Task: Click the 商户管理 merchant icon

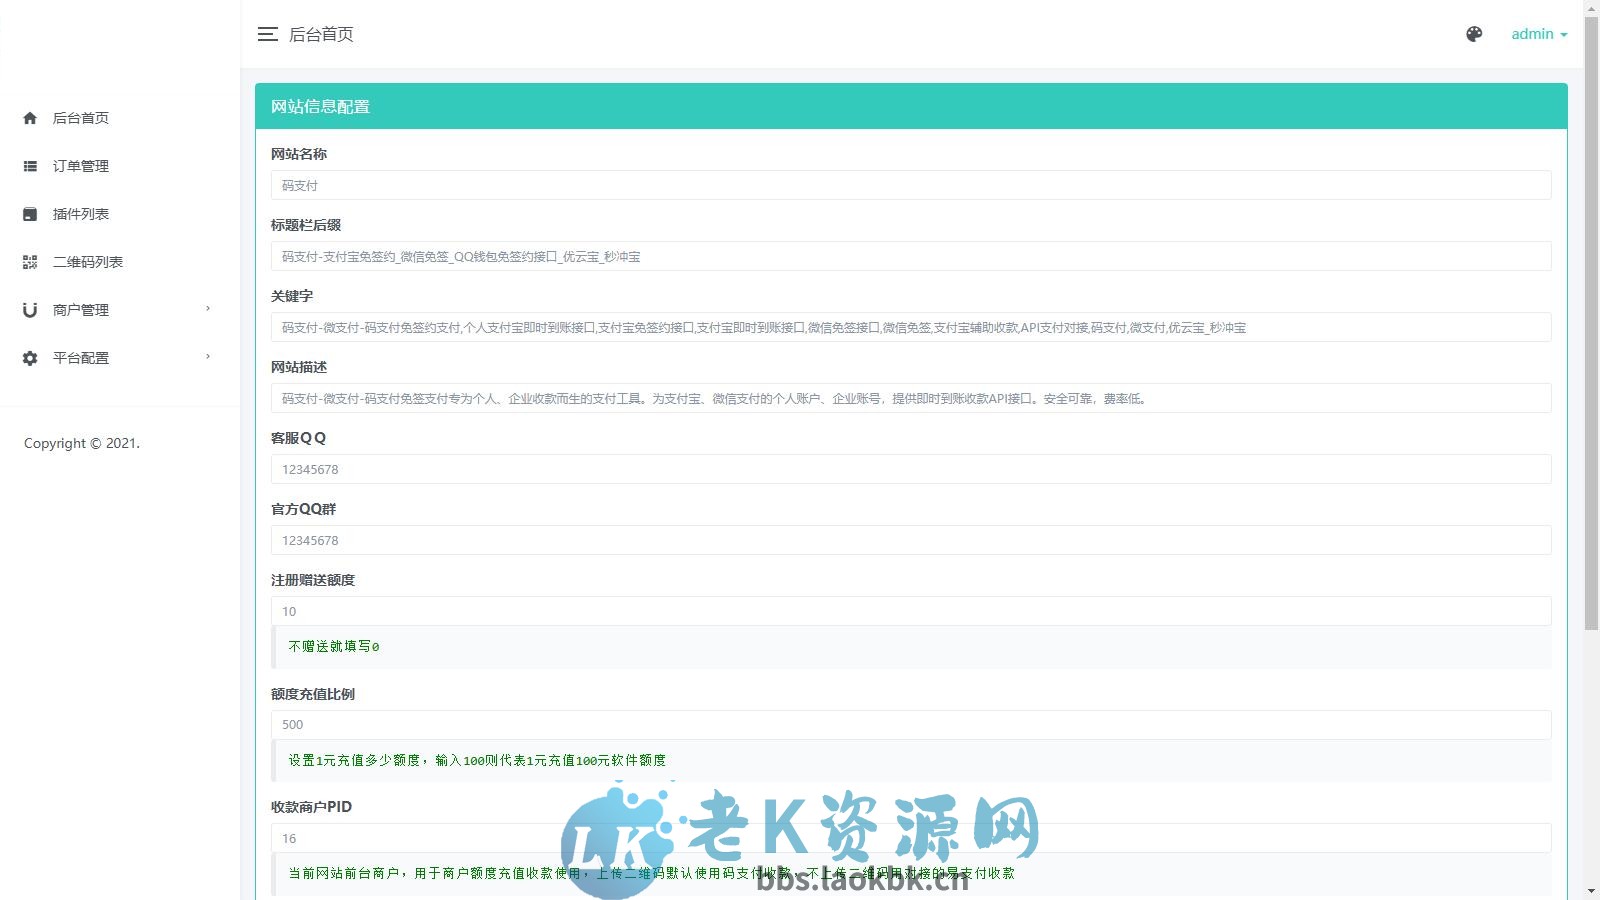Action: 30,309
